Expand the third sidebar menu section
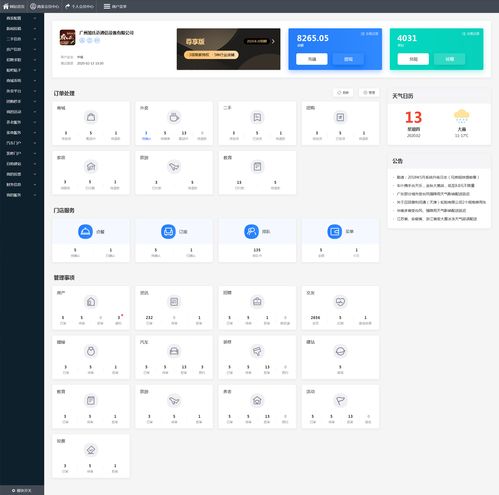The width and height of the screenshot is (499, 495). click(x=22, y=39)
